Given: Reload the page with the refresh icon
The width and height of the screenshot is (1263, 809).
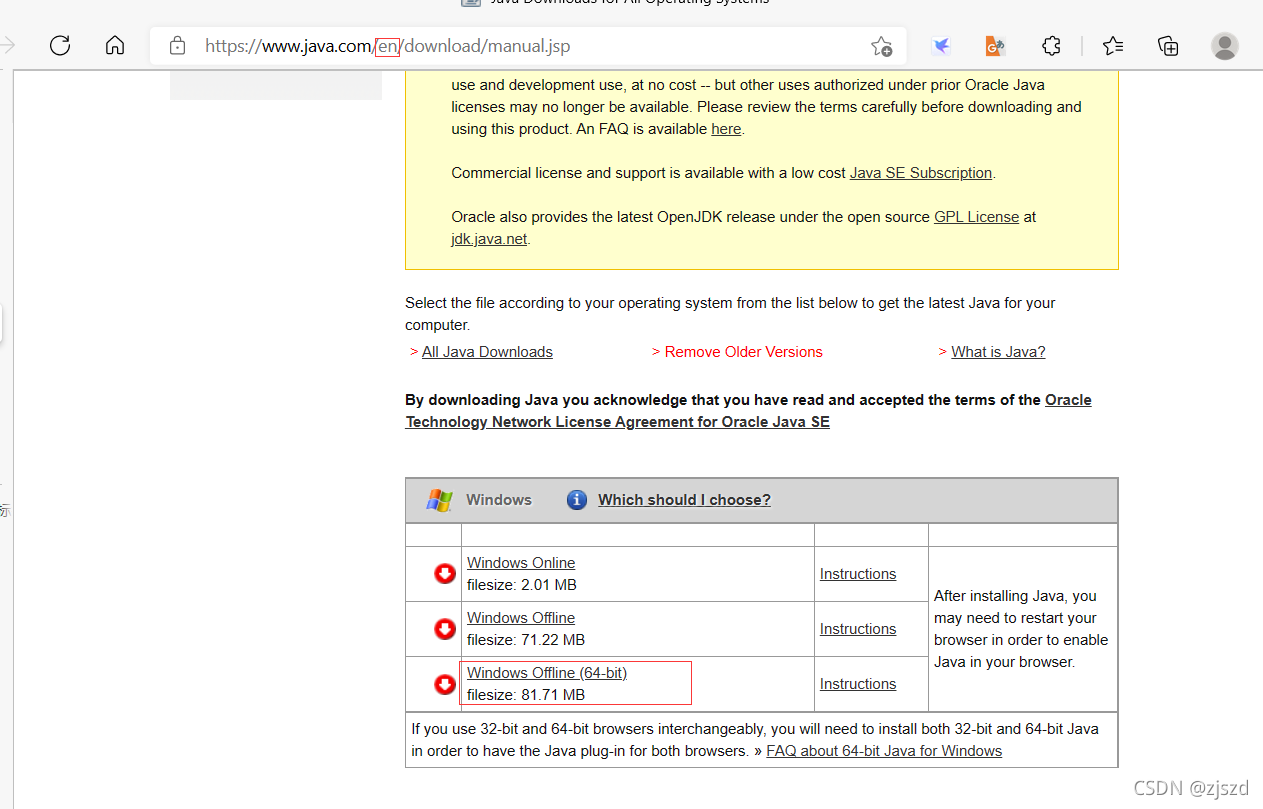Looking at the screenshot, I should click(x=60, y=45).
